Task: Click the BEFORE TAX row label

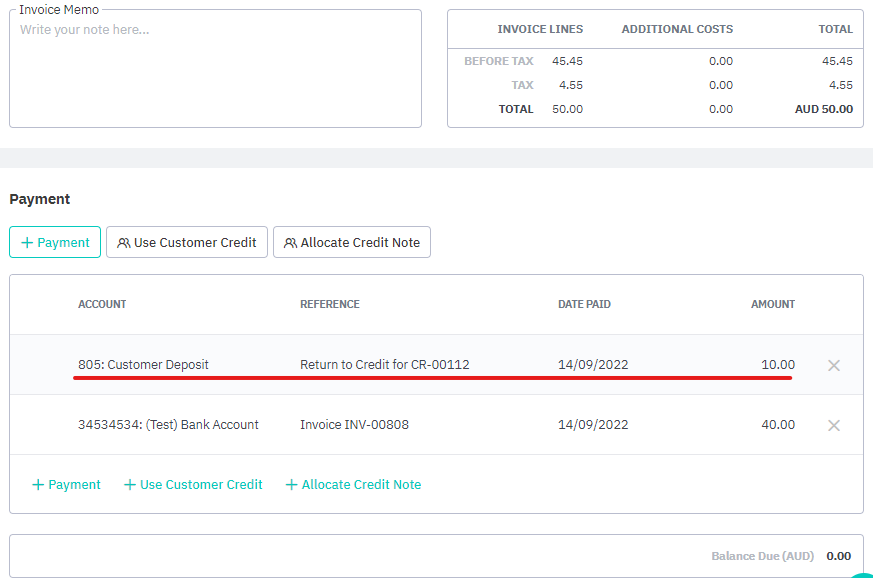Action: 499,61
